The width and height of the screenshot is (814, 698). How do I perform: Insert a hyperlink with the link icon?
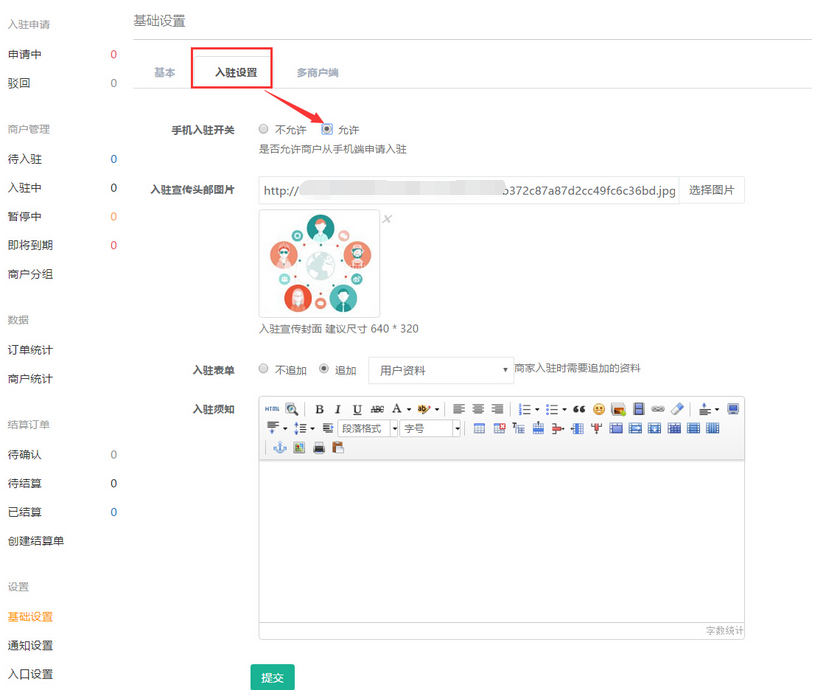pyautogui.click(x=658, y=409)
